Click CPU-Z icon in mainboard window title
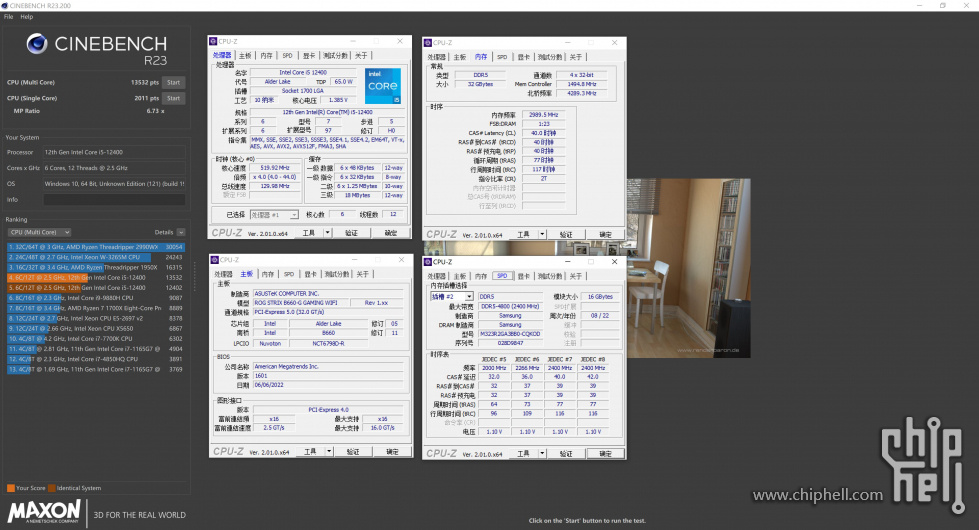979x530 pixels. pos(215,260)
